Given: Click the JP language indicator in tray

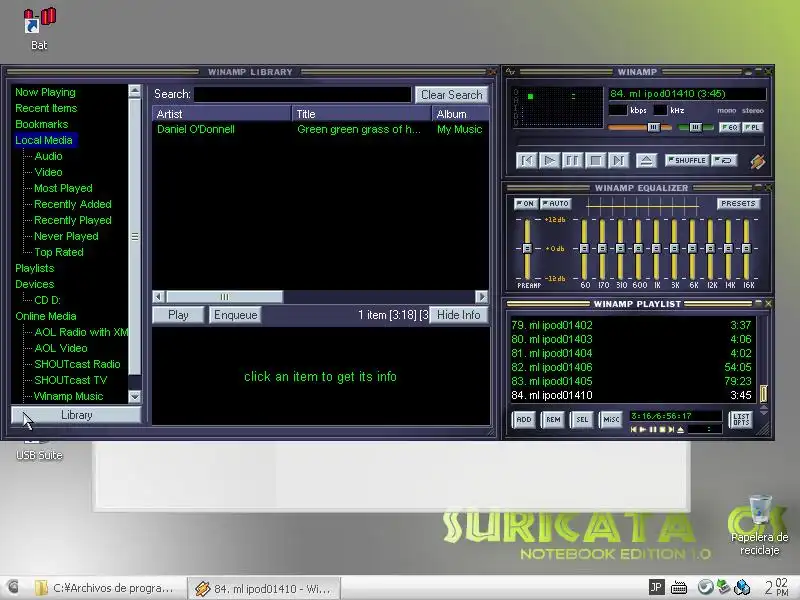Looking at the screenshot, I should (656, 587).
